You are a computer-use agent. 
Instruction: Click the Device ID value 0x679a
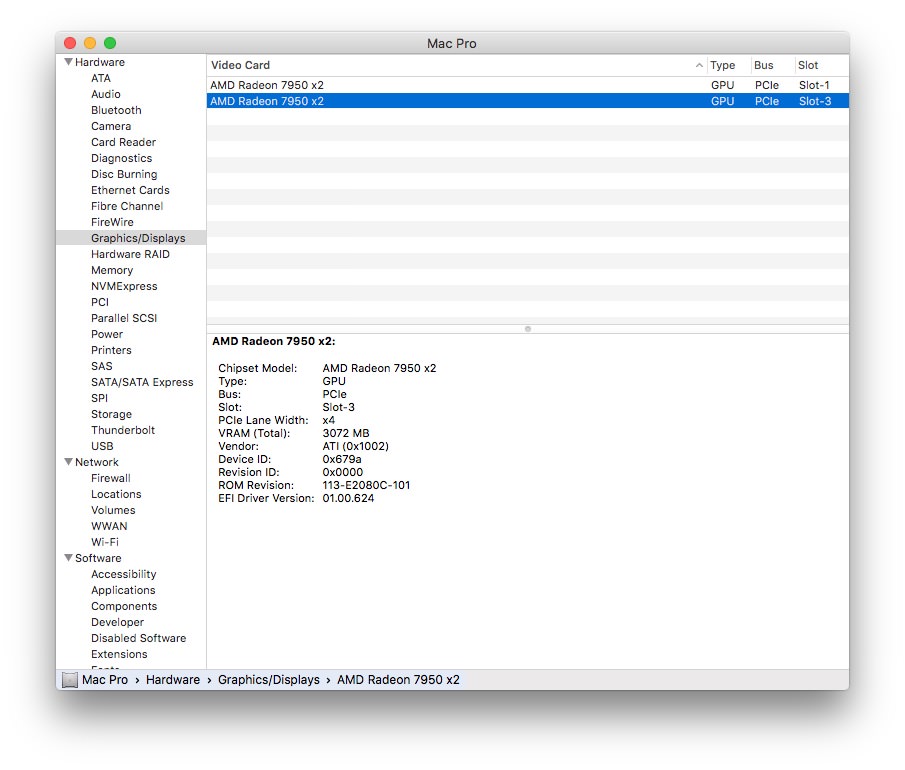click(342, 459)
